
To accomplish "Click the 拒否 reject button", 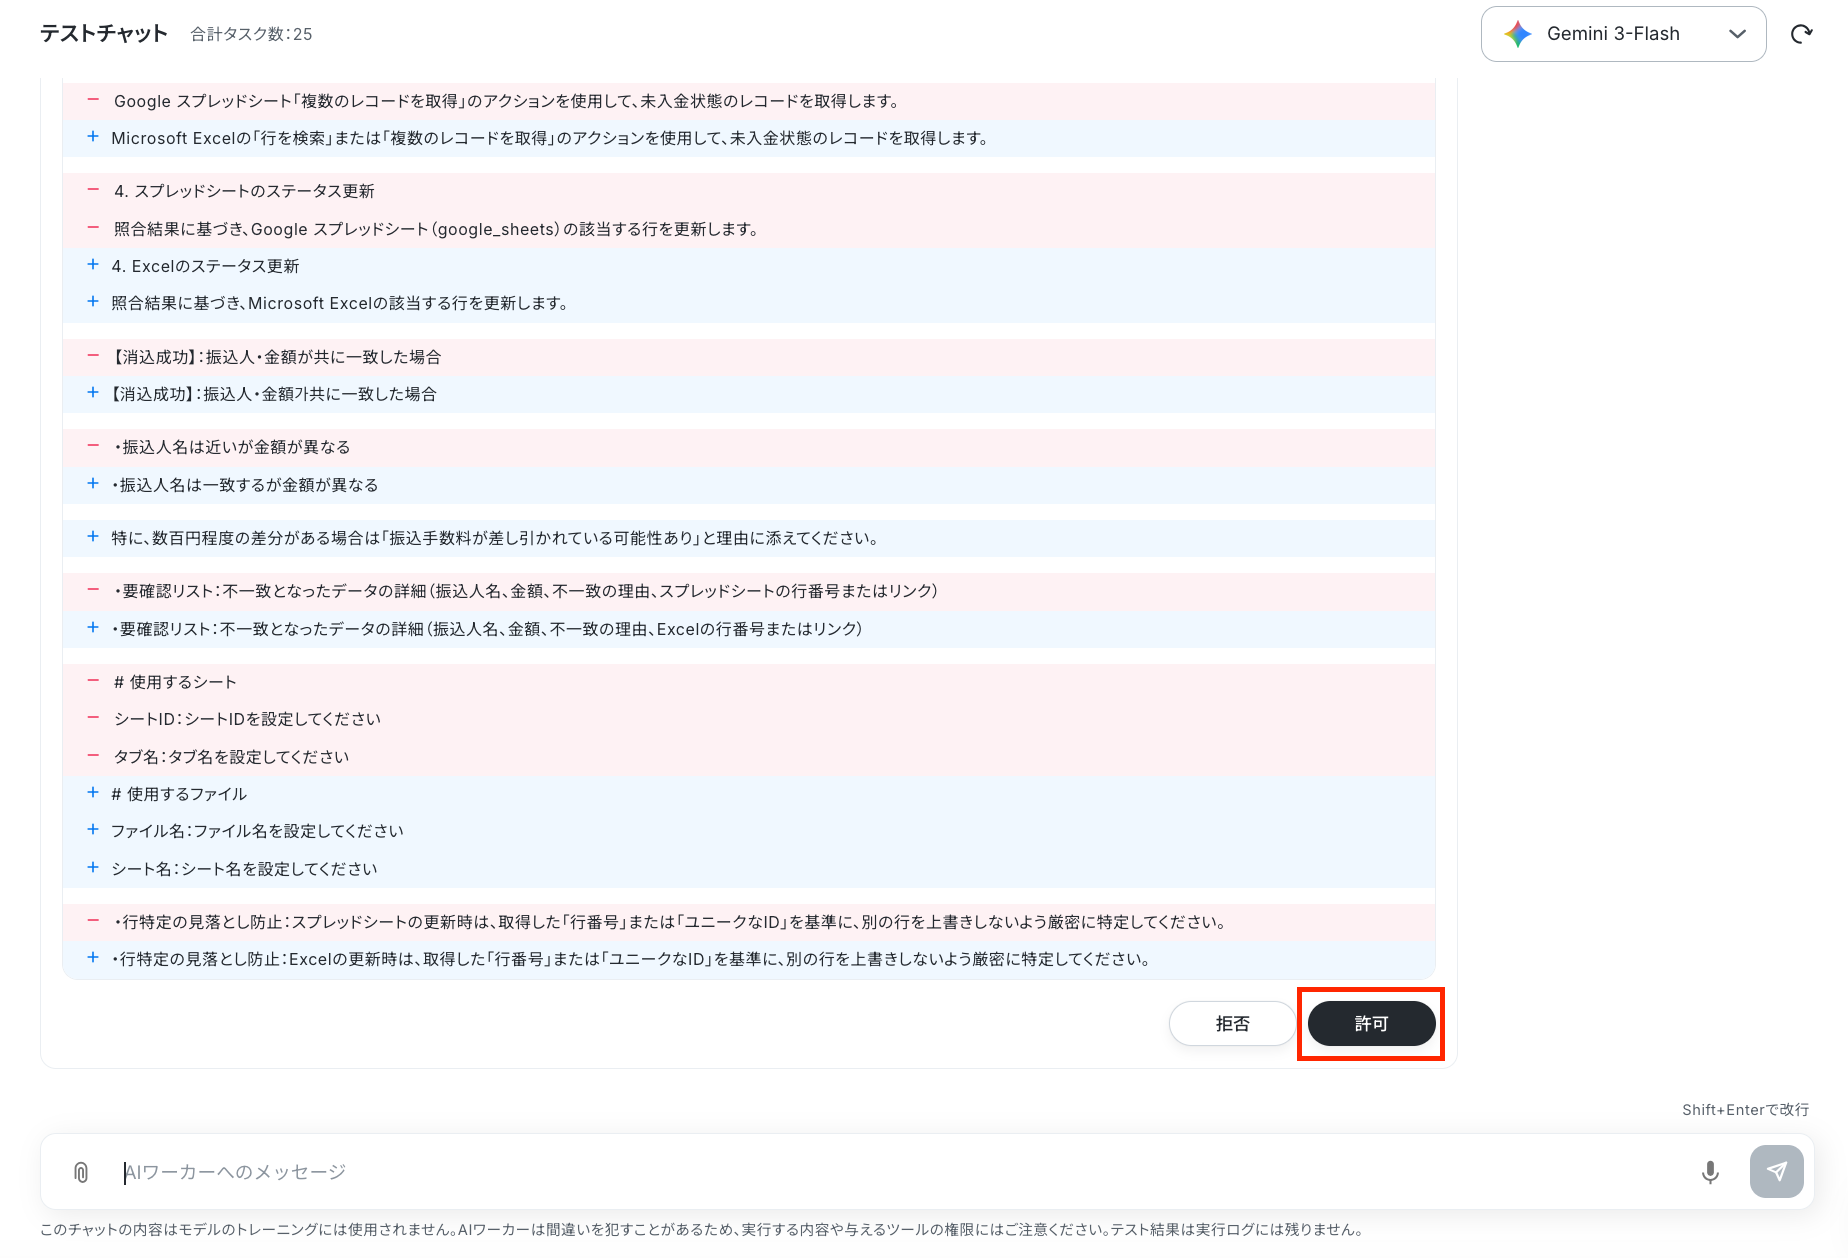I will pyautogui.click(x=1232, y=1024).
